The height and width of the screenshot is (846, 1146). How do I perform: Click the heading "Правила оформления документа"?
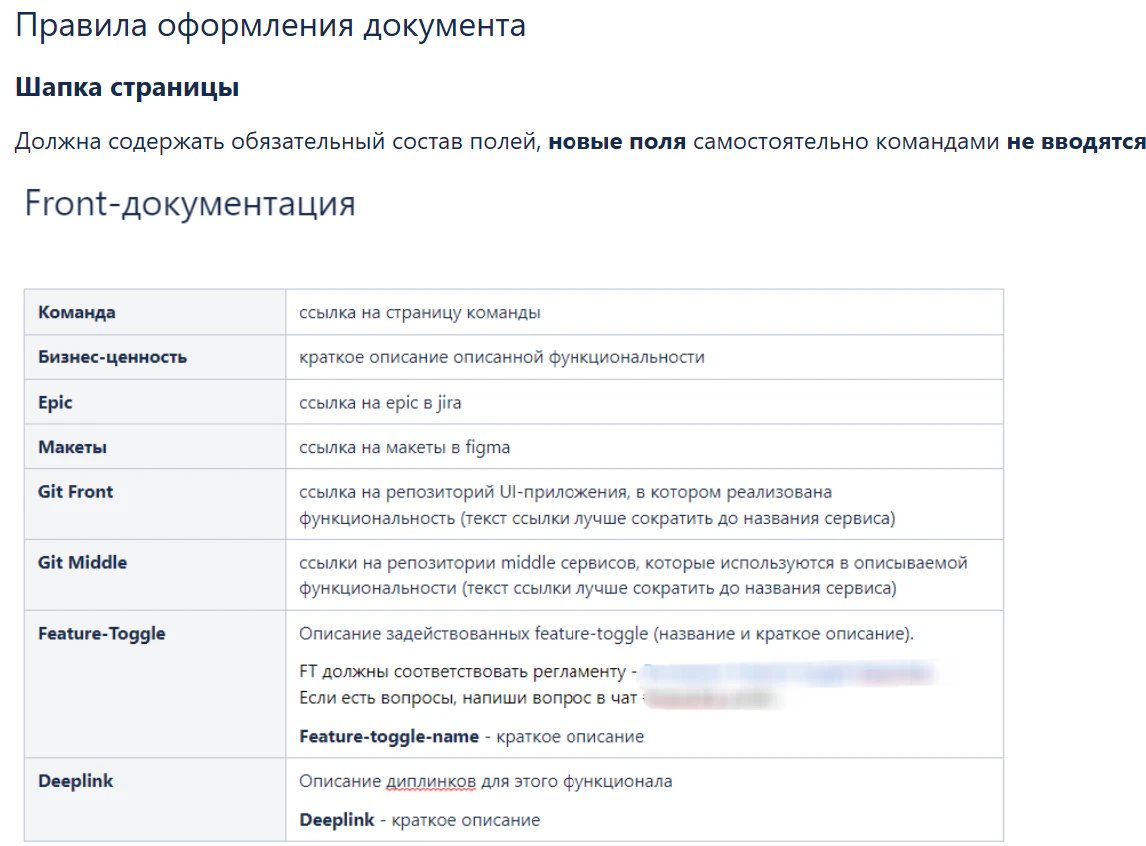pyautogui.click(x=270, y=26)
